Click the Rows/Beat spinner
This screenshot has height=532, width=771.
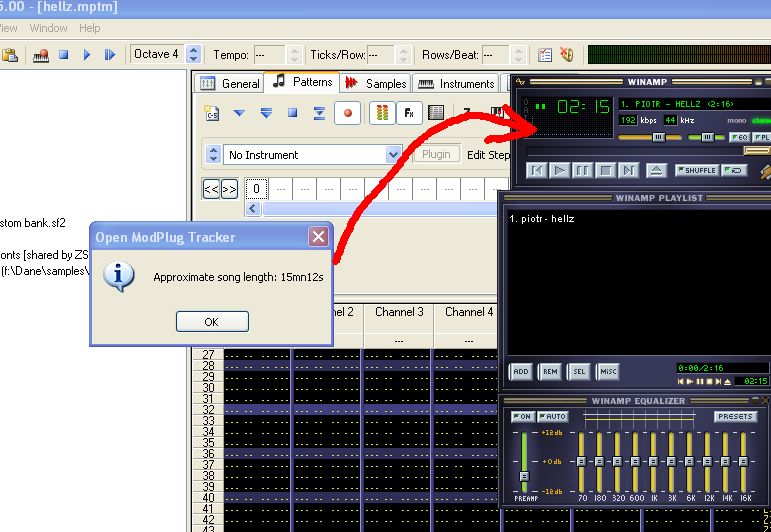518,55
